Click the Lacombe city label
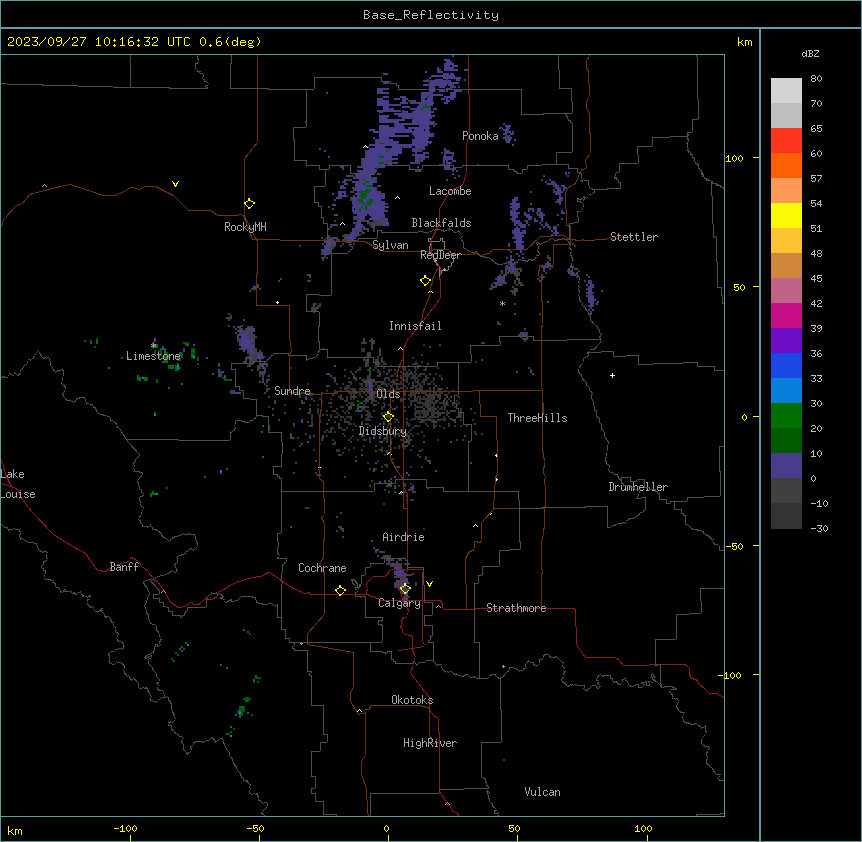Screen dimensions: 862x842 [x=450, y=191]
